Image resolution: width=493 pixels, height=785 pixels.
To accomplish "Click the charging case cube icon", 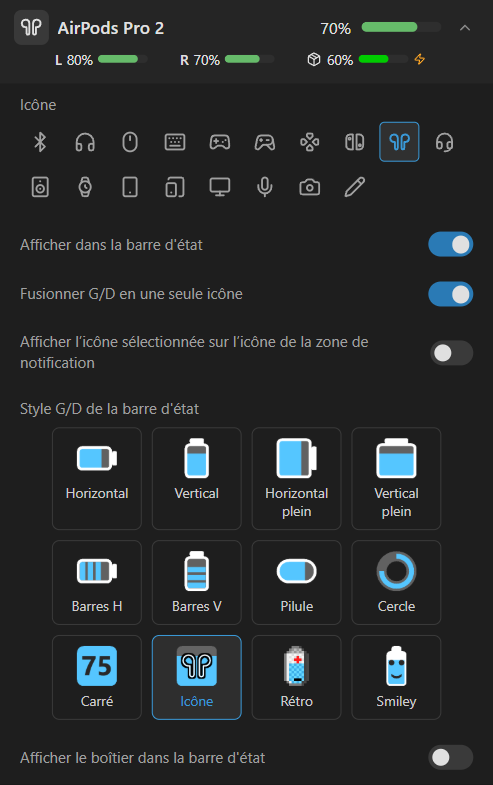I will pos(314,60).
